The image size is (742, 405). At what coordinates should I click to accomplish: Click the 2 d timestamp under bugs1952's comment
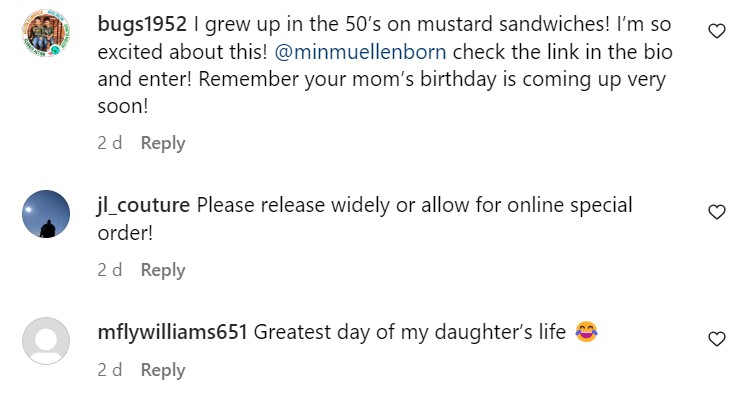pos(109,143)
